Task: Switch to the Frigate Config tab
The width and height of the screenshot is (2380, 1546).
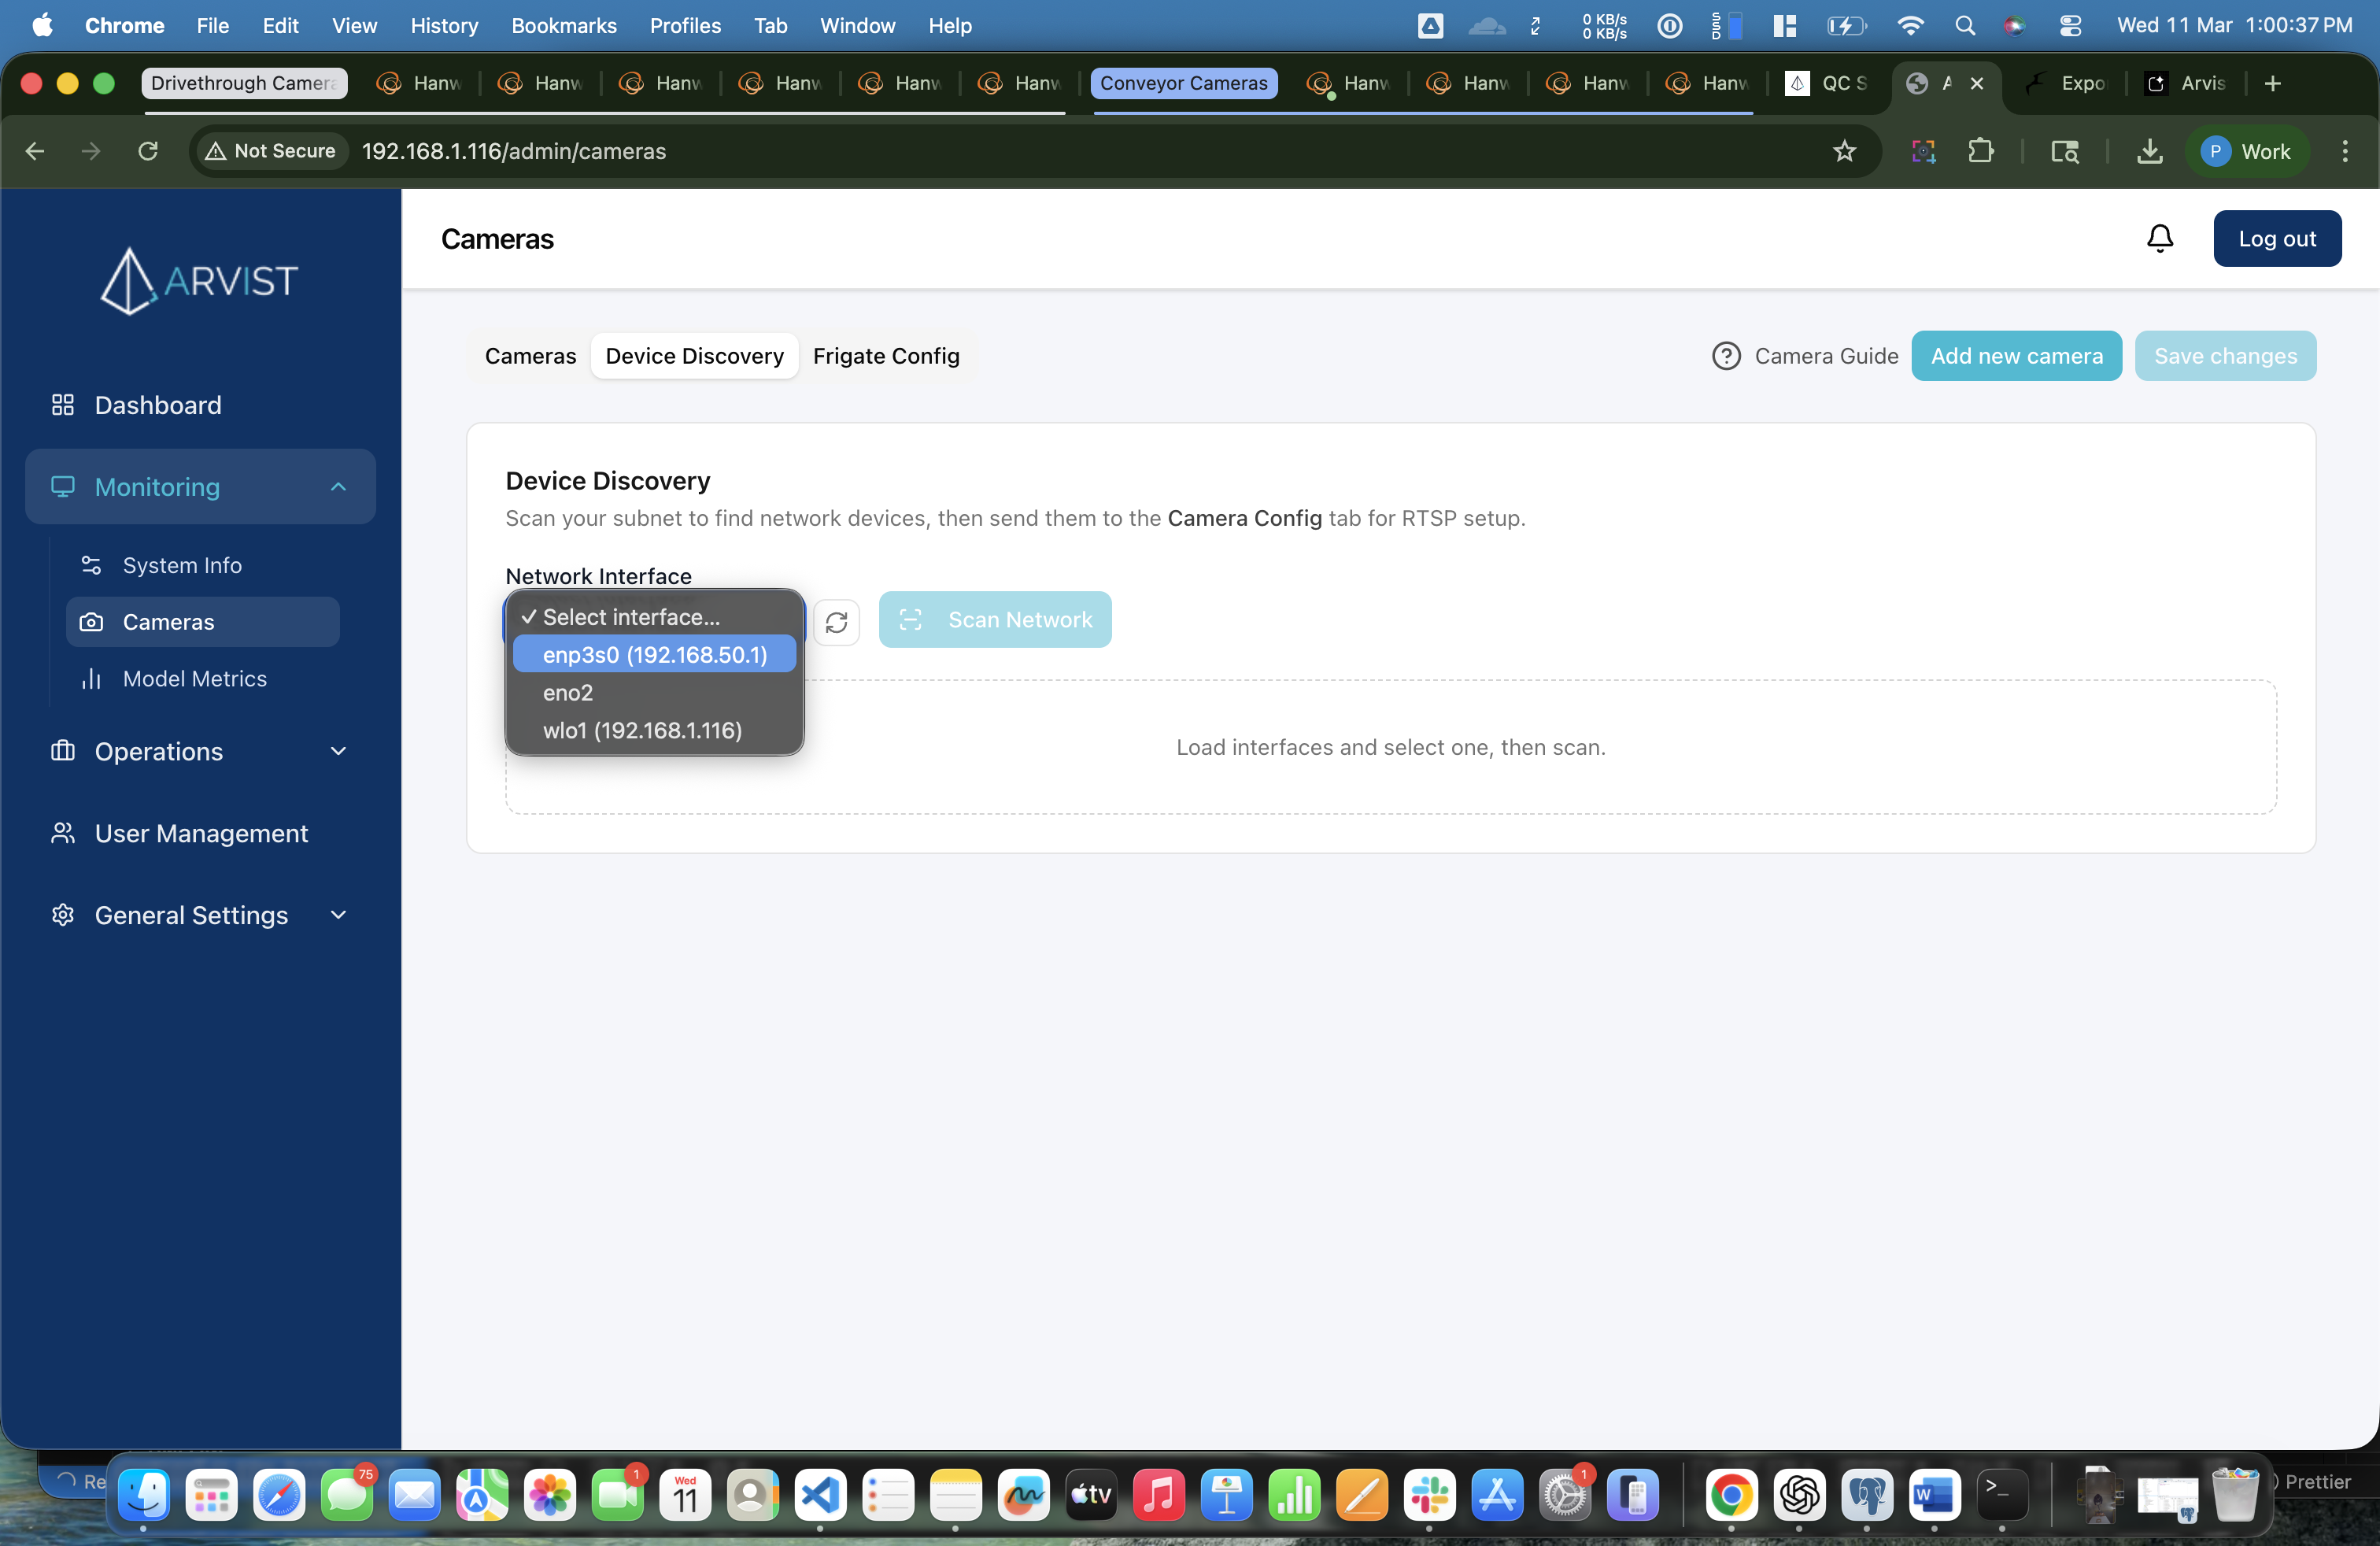Action: click(x=885, y=356)
